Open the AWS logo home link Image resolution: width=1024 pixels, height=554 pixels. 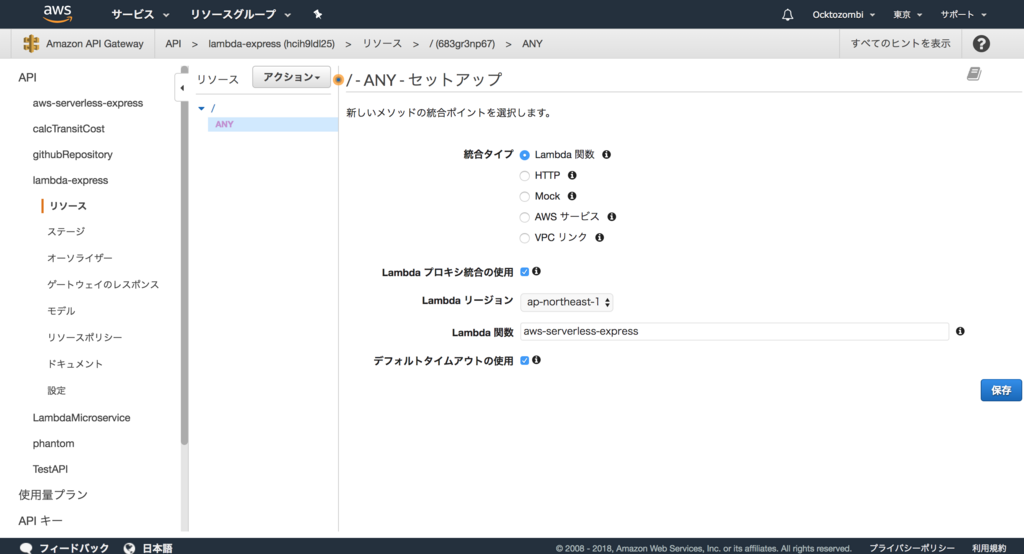tap(57, 14)
